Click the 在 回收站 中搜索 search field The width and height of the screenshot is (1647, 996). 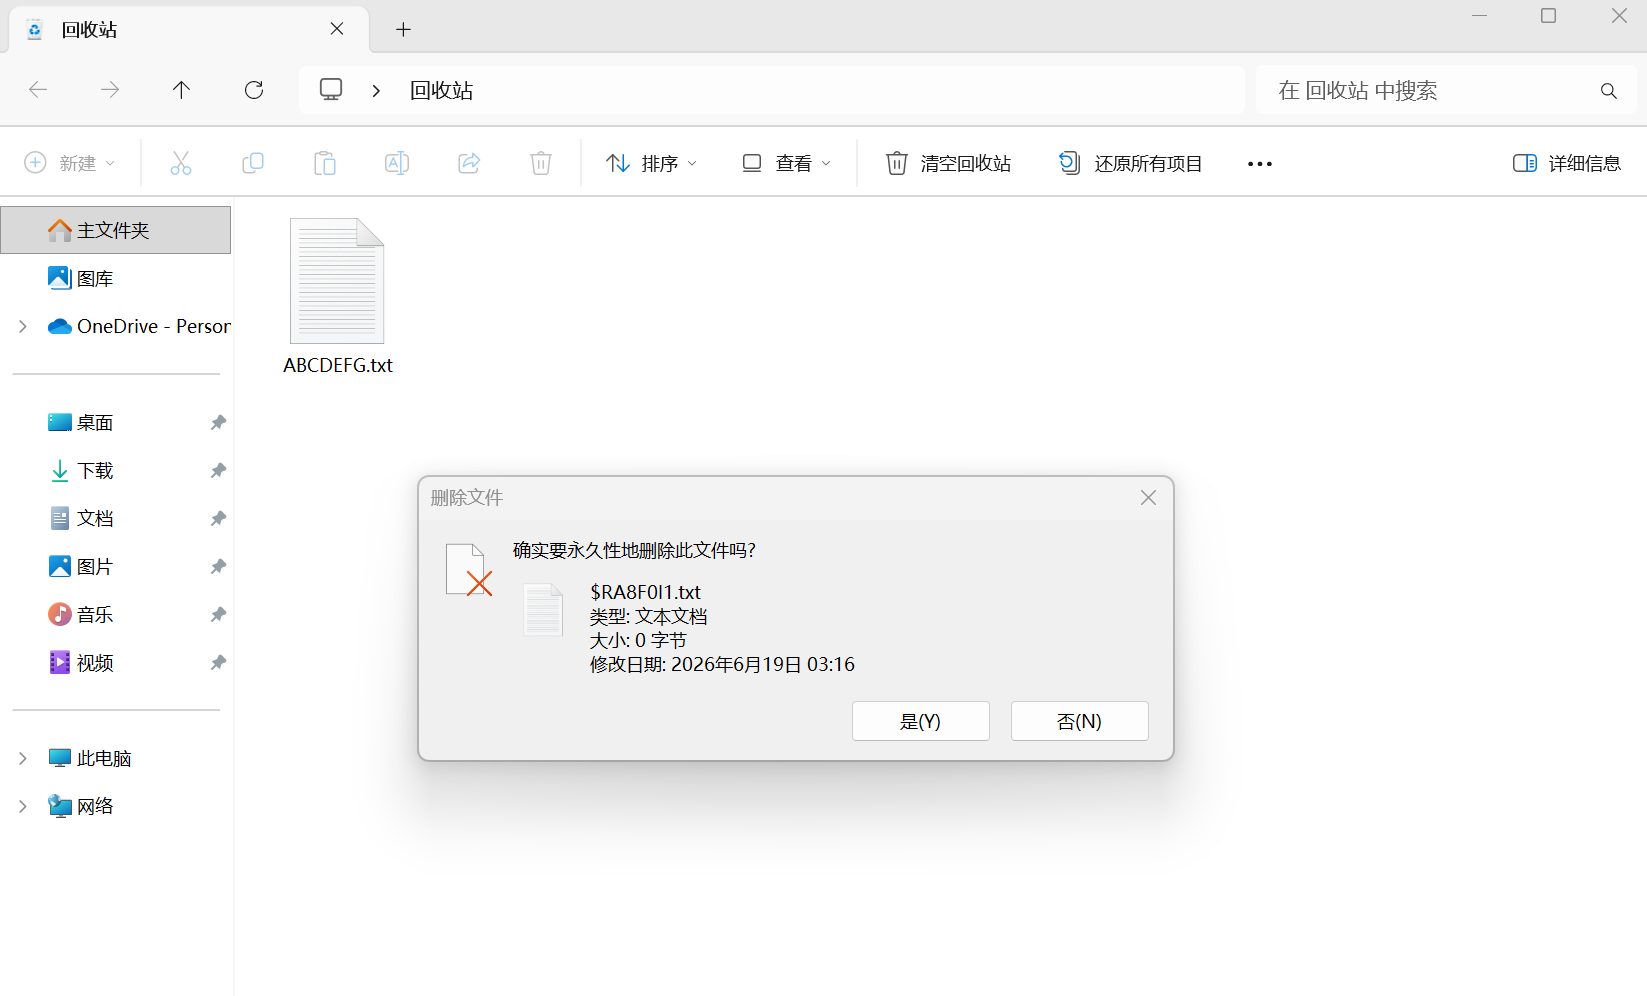point(1430,91)
